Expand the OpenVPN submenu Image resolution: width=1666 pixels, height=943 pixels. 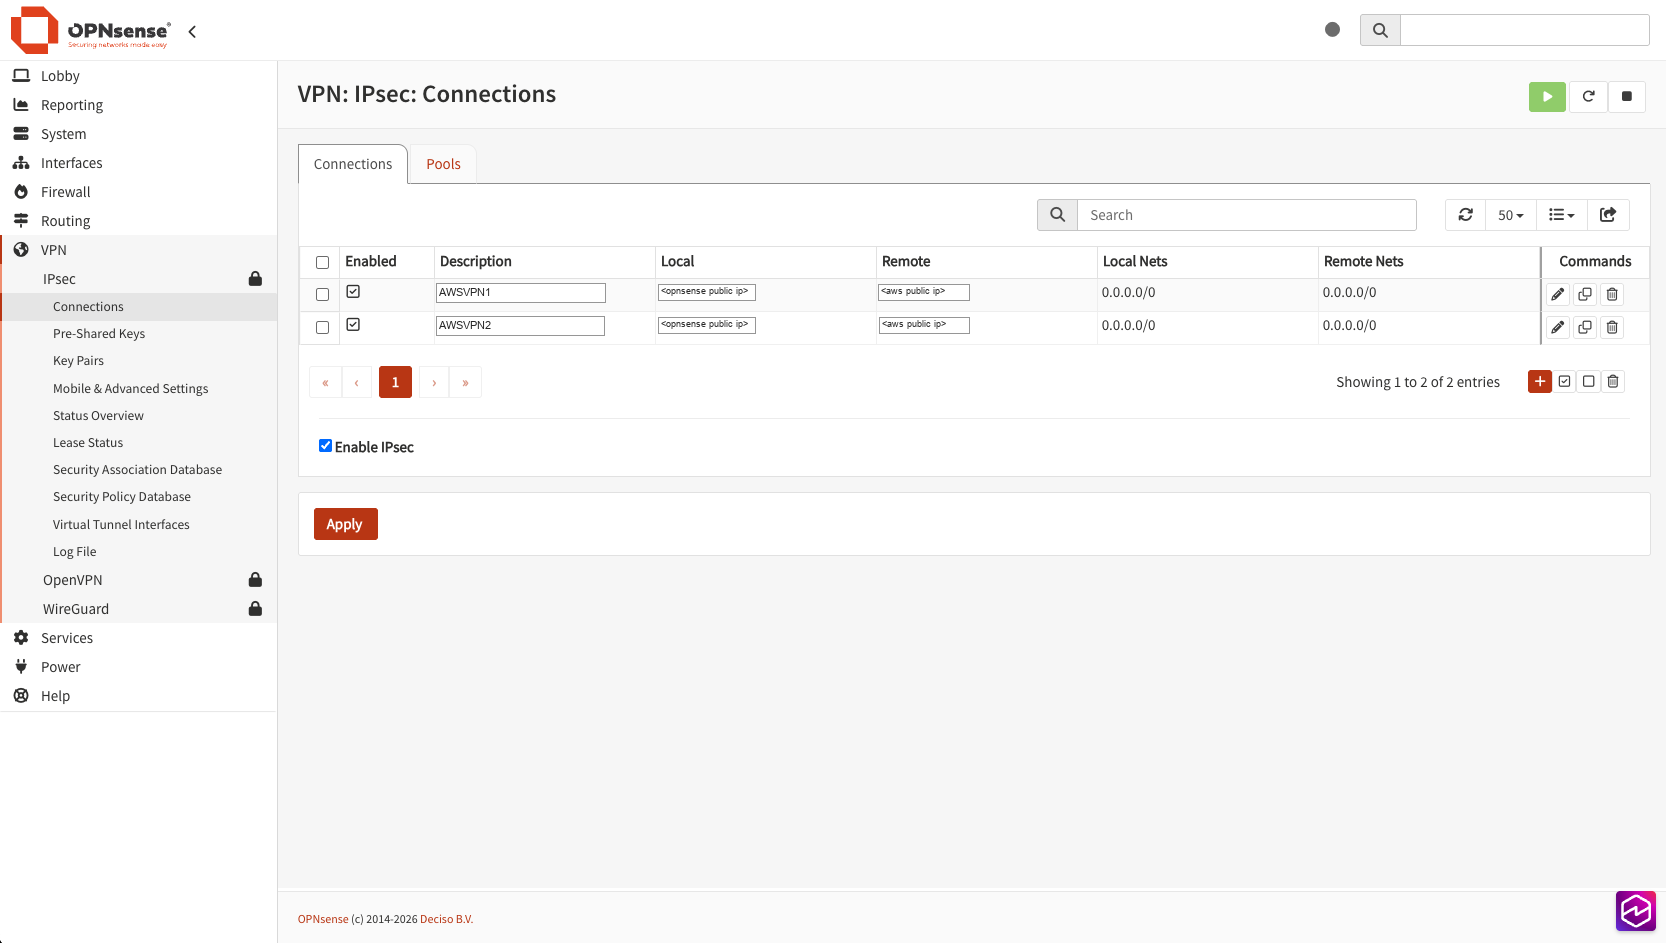[139, 580]
